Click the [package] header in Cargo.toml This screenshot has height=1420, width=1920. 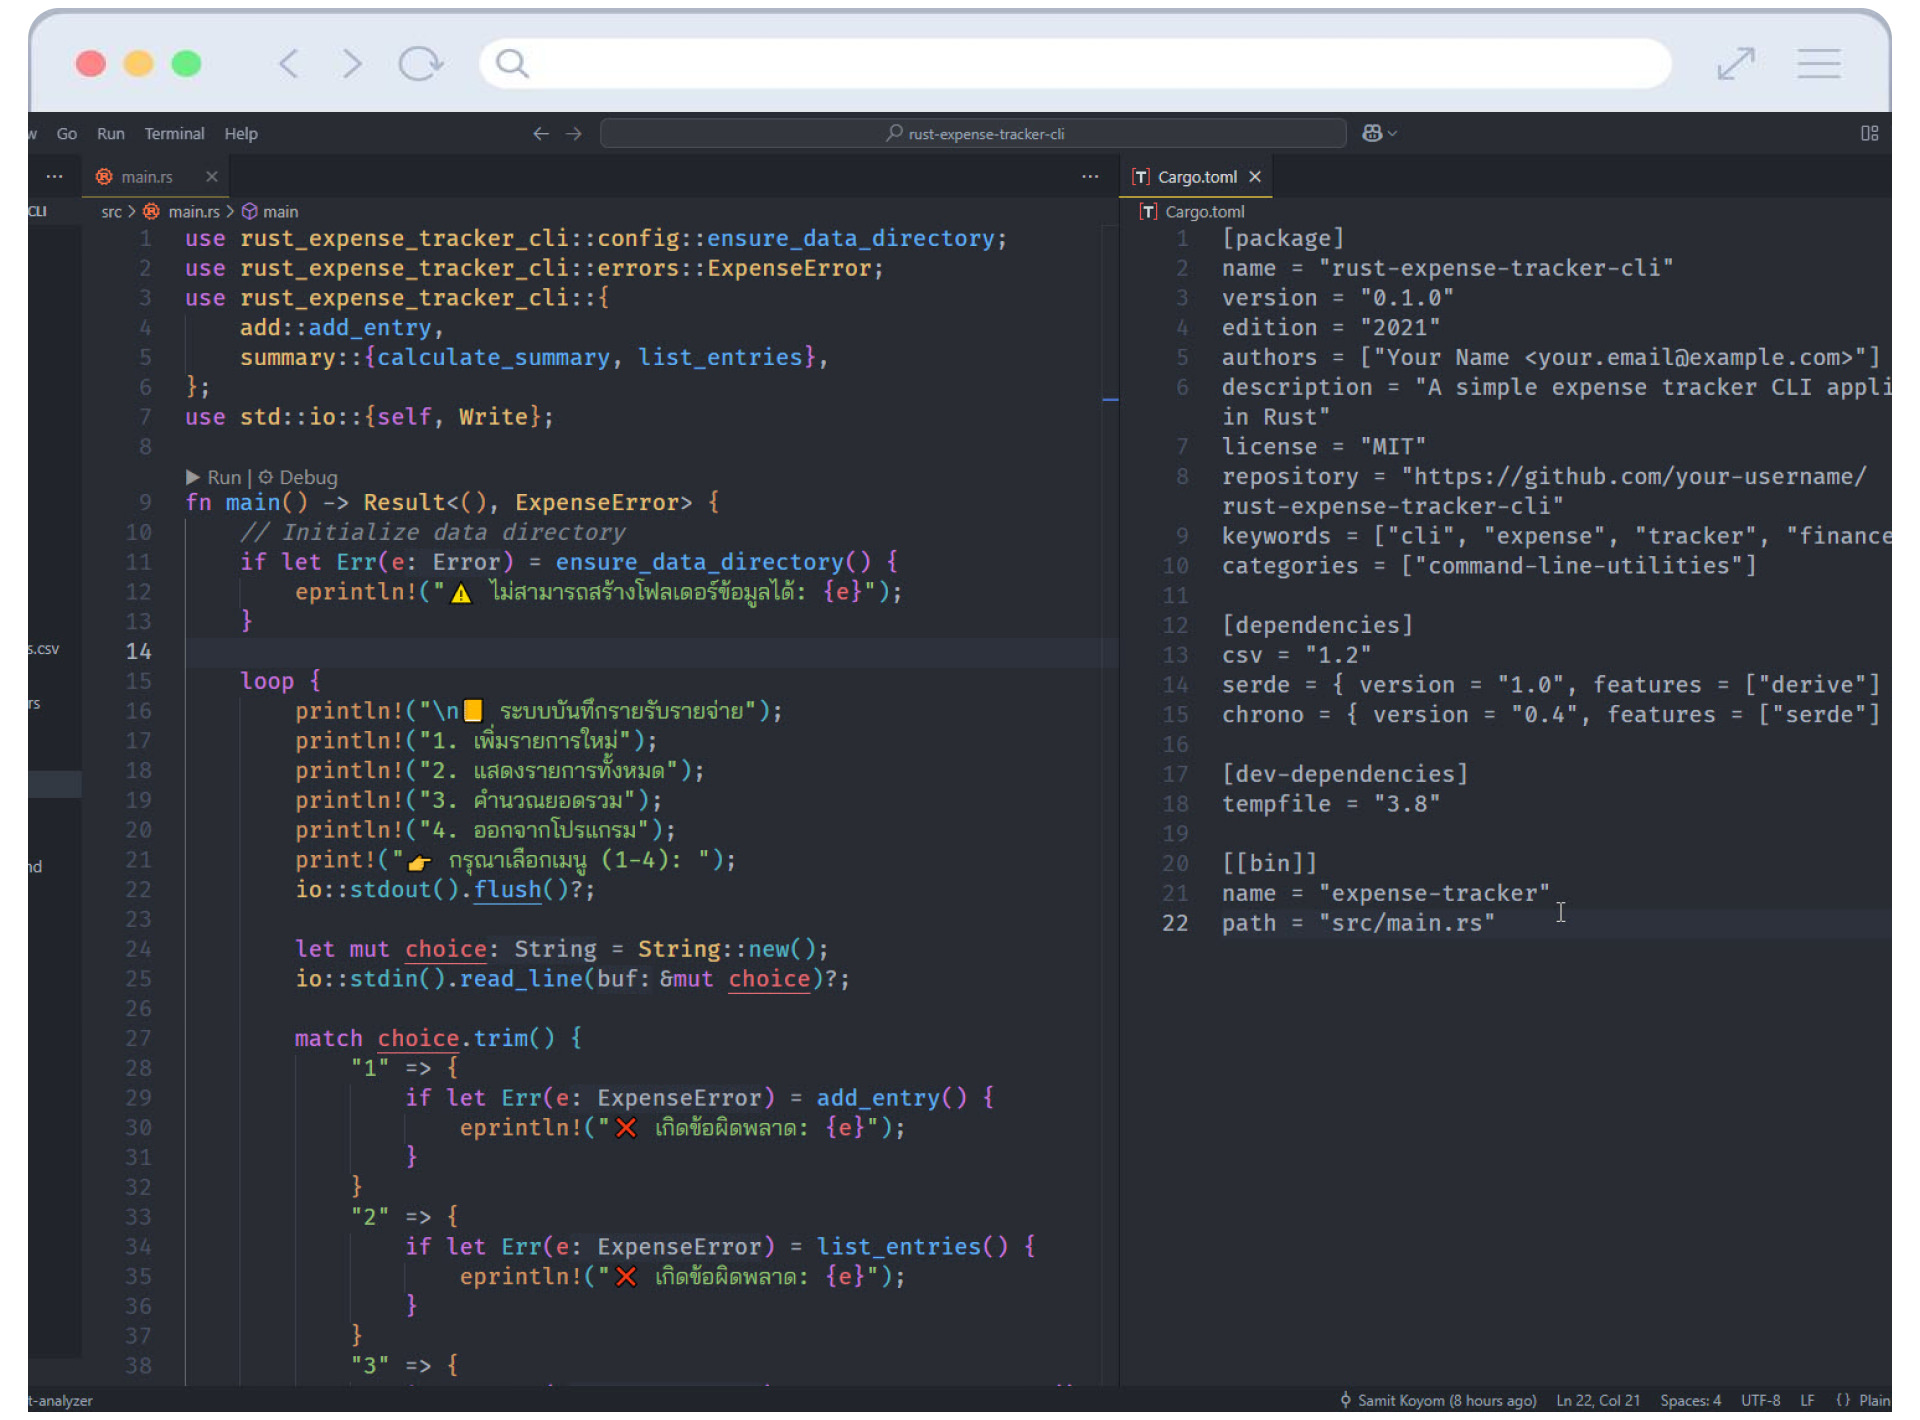(x=1282, y=238)
